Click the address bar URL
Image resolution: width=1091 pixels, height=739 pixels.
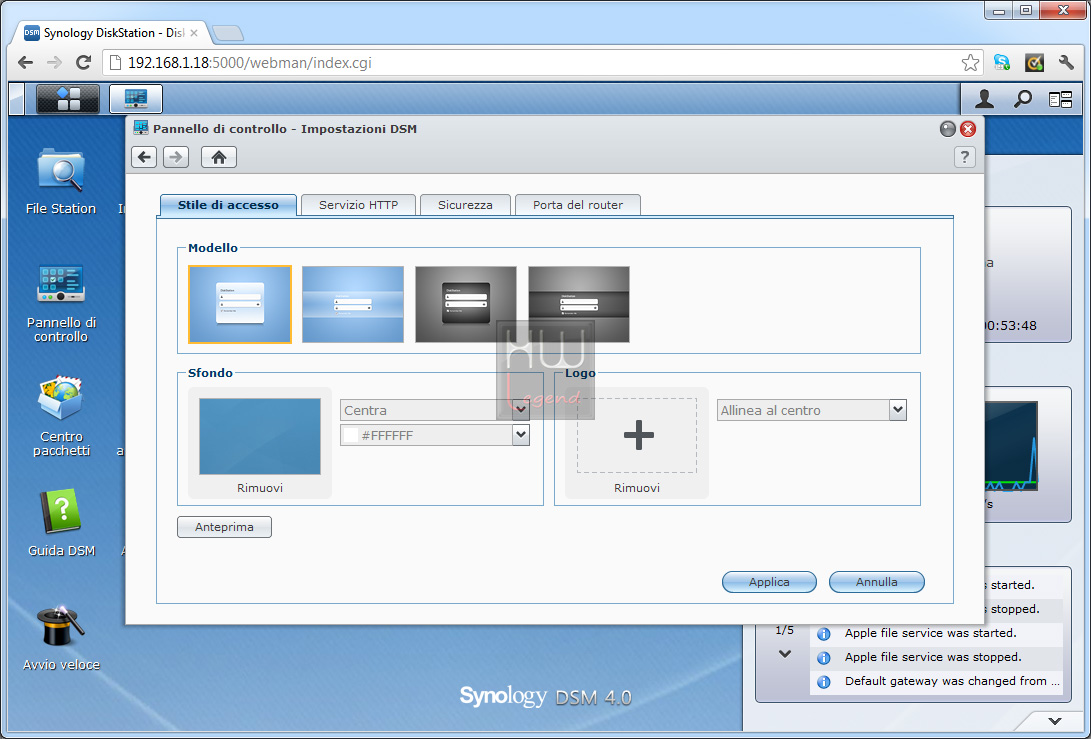[x=250, y=63]
